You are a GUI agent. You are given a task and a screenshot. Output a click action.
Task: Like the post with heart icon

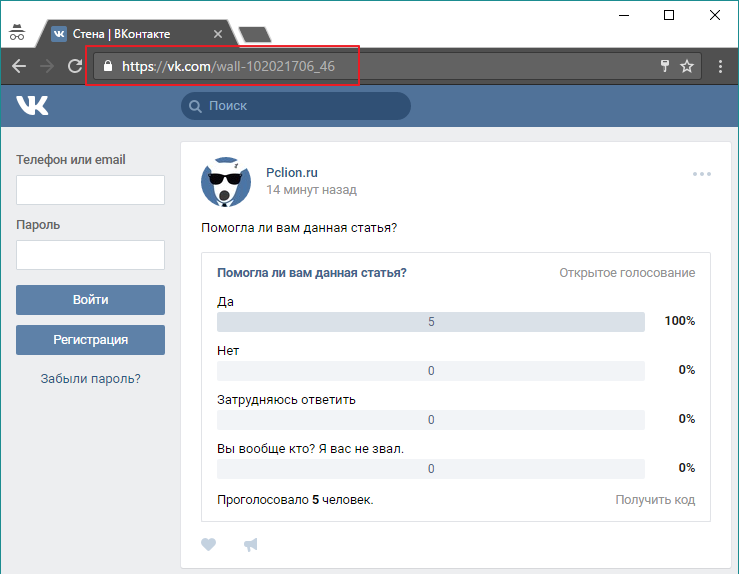tap(209, 545)
